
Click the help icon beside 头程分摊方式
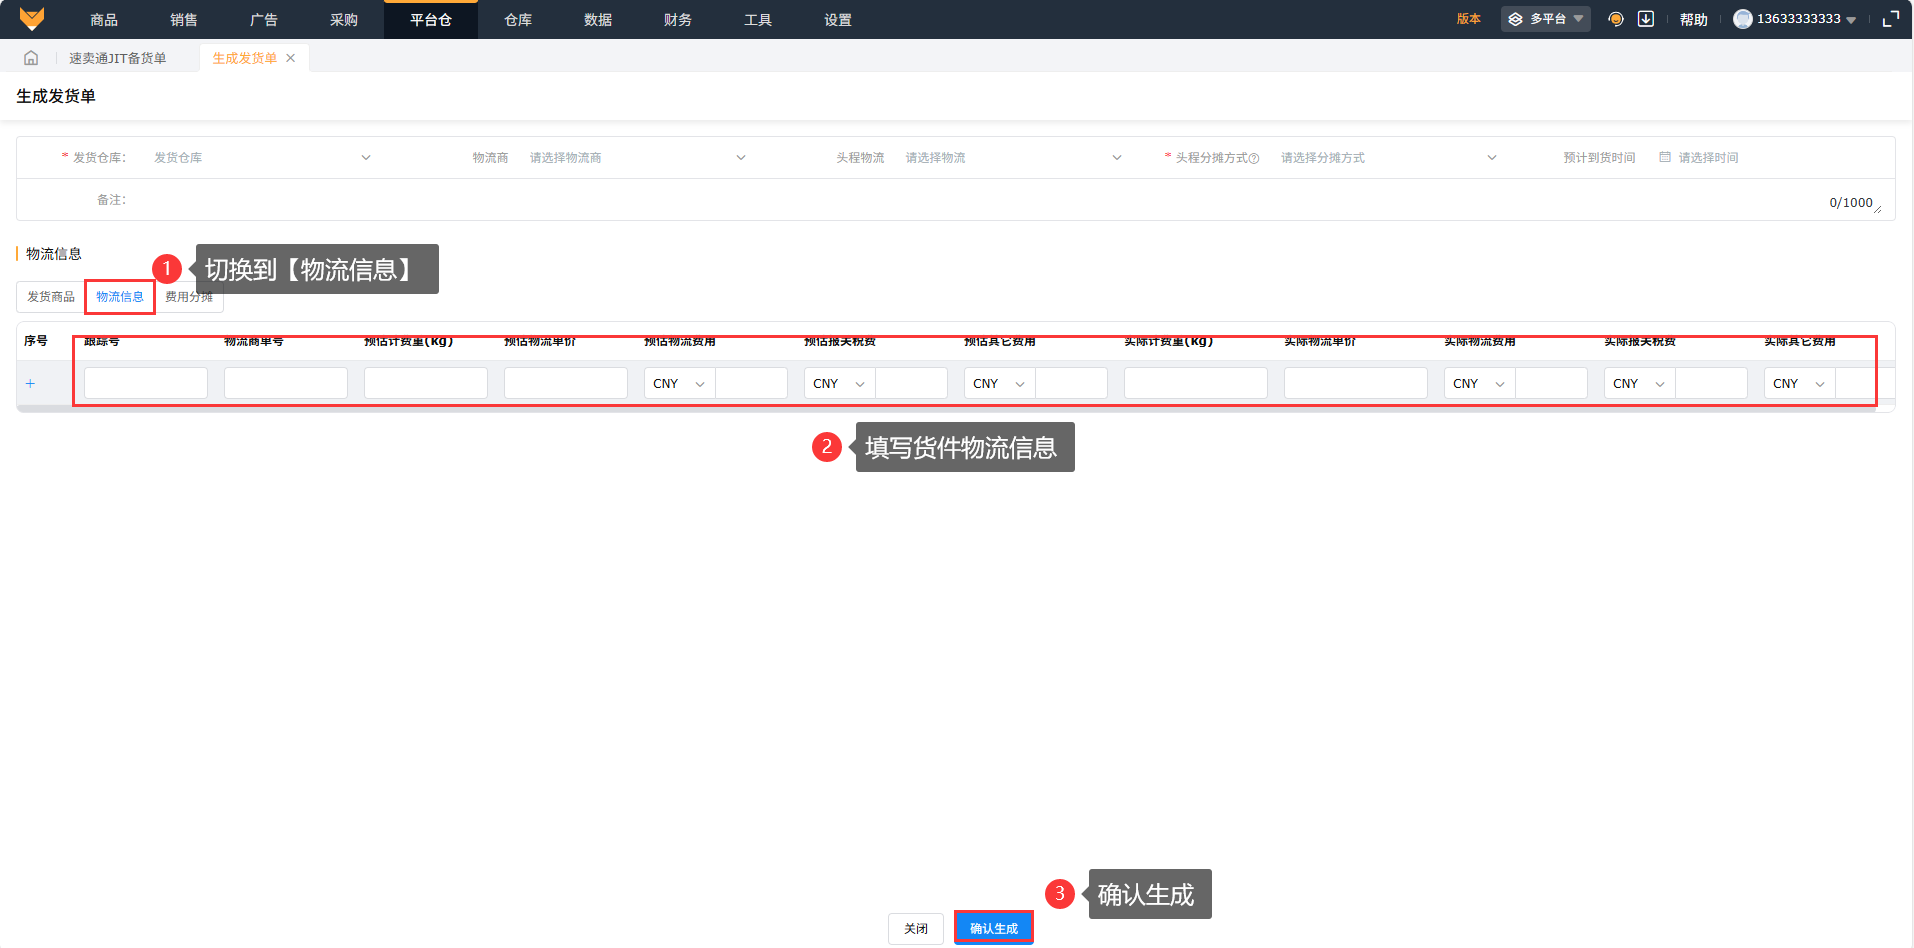[x=1254, y=158]
